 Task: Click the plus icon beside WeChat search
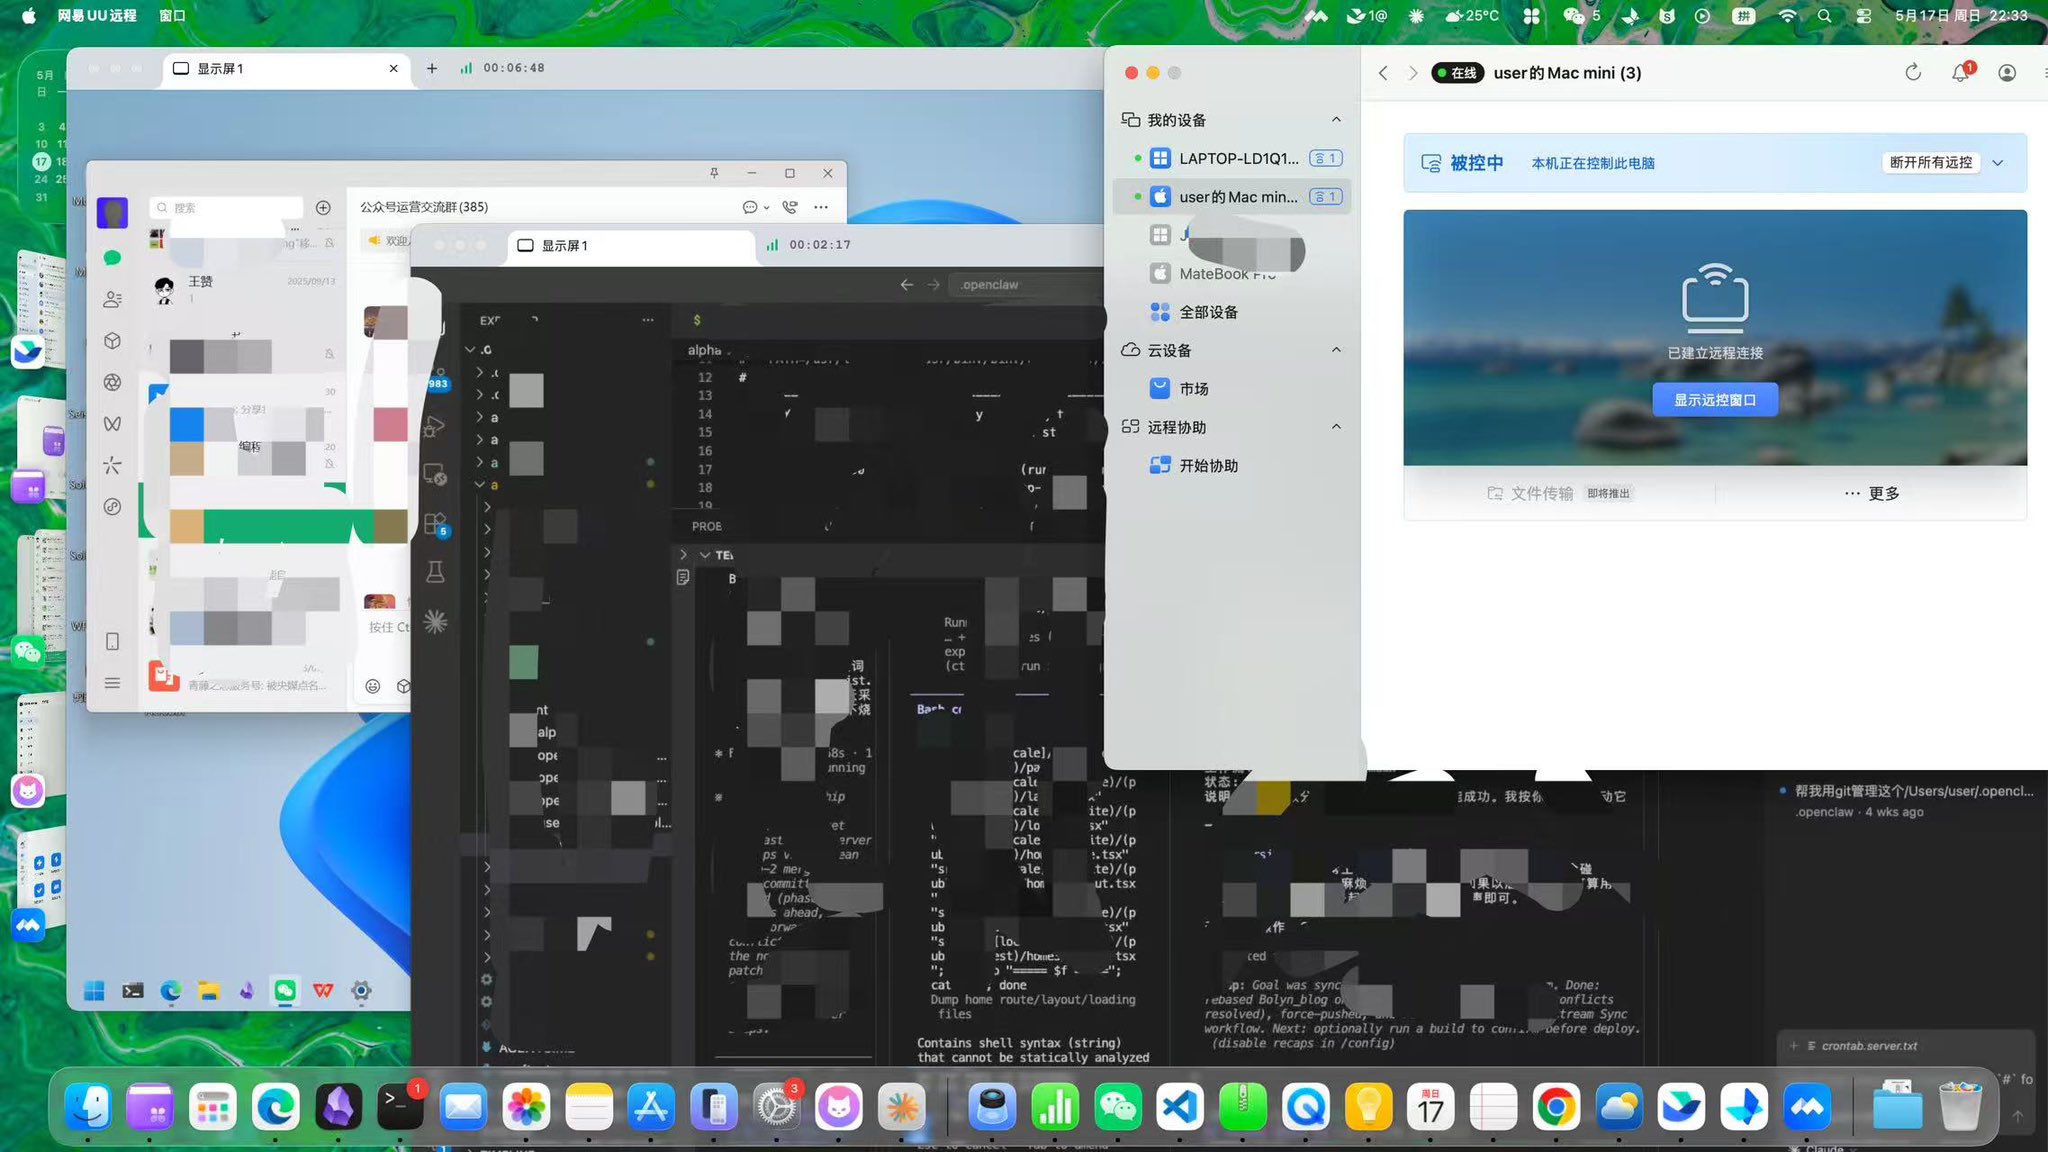pos(323,208)
